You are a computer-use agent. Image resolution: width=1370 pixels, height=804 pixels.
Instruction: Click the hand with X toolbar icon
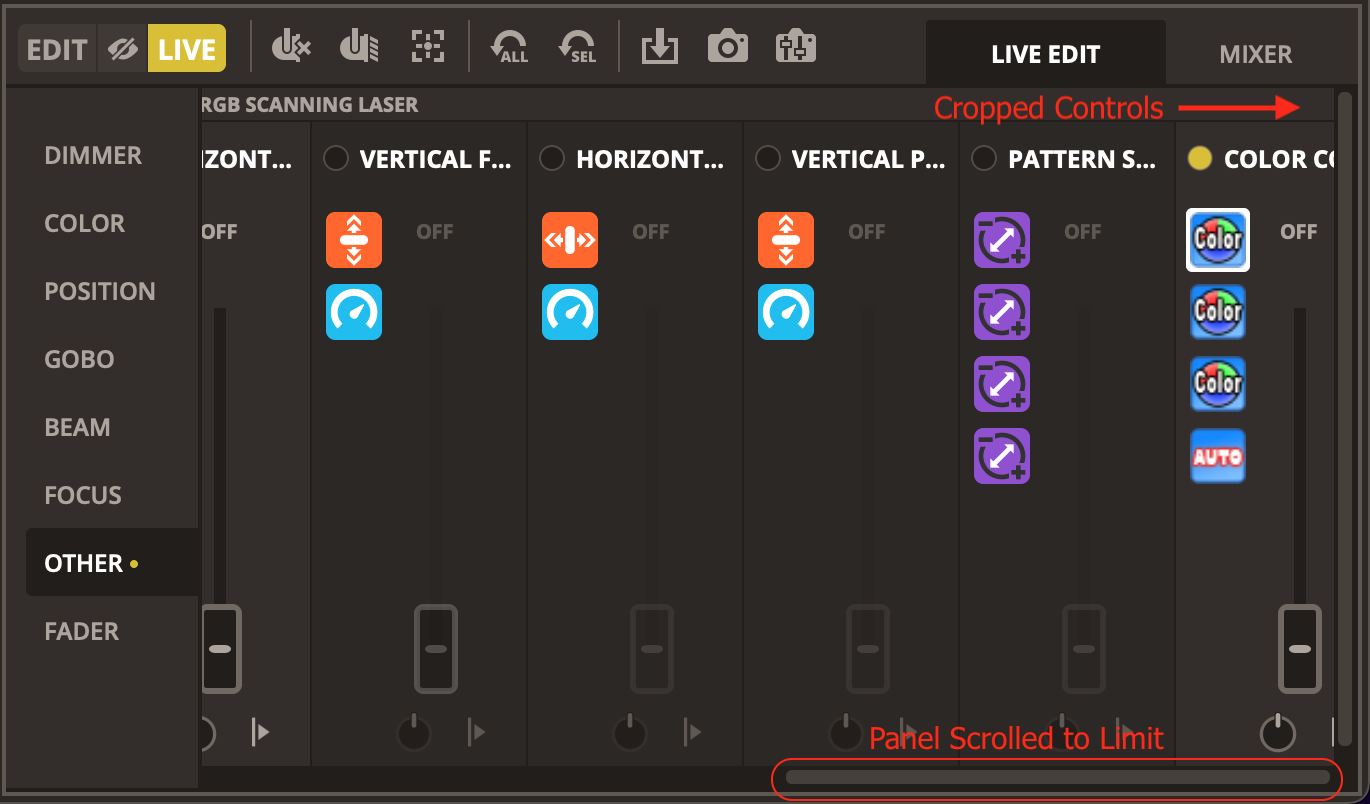[x=291, y=47]
